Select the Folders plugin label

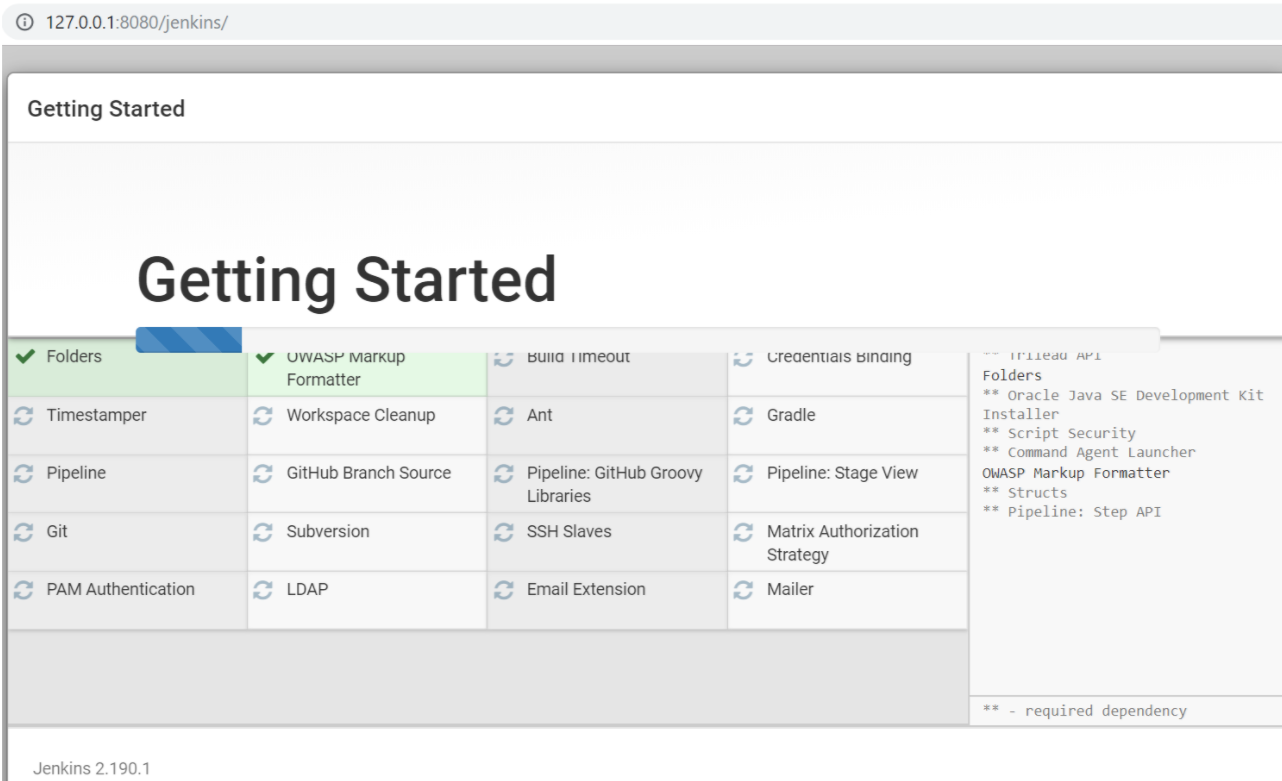point(74,356)
